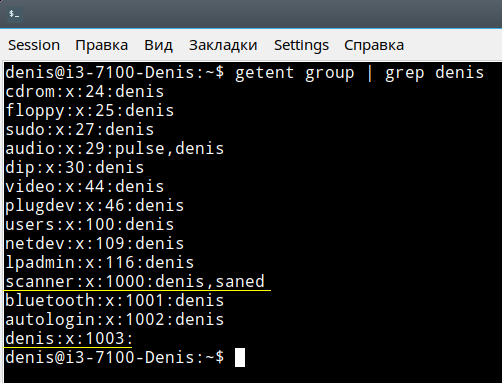
Task: Open the Session menu
Action: pyautogui.click(x=34, y=45)
